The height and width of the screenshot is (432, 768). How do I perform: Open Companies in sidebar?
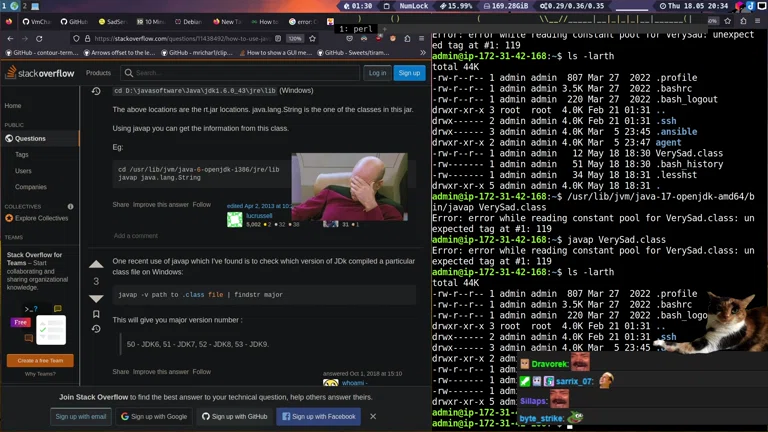coord(31,187)
